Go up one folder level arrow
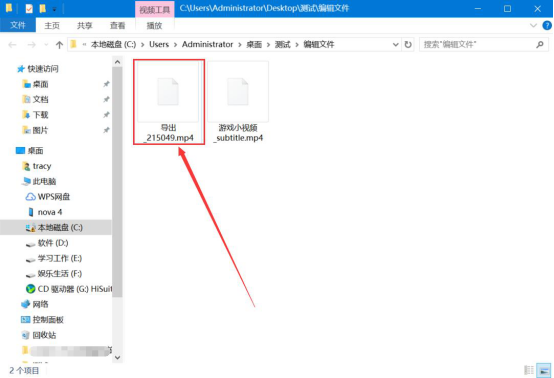This screenshot has width=554, height=378. coord(59,45)
